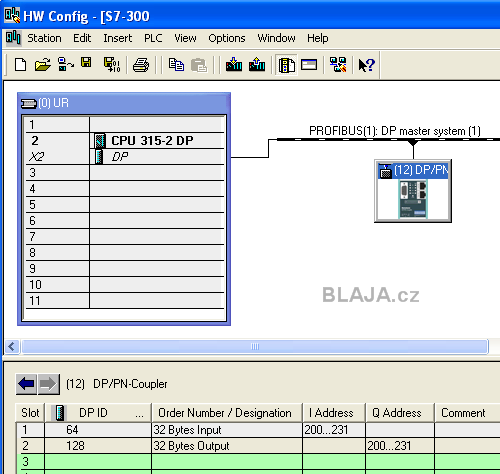Click the Save and Compile icon
The image size is (500, 474).
click(x=112, y=64)
